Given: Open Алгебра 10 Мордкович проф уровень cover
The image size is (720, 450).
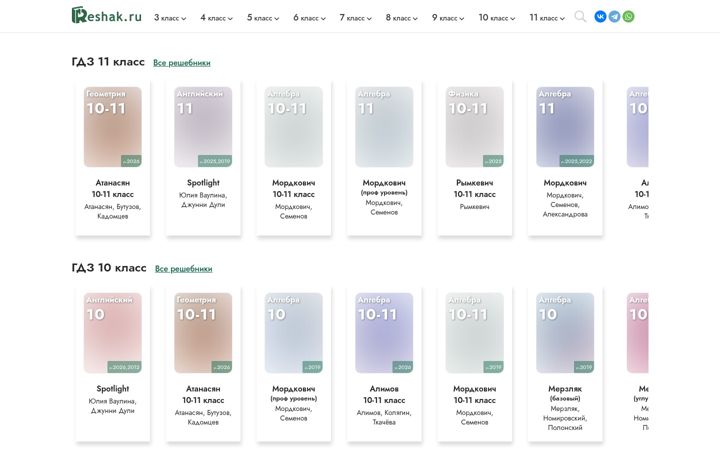Looking at the screenshot, I should (x=293, y=333).
